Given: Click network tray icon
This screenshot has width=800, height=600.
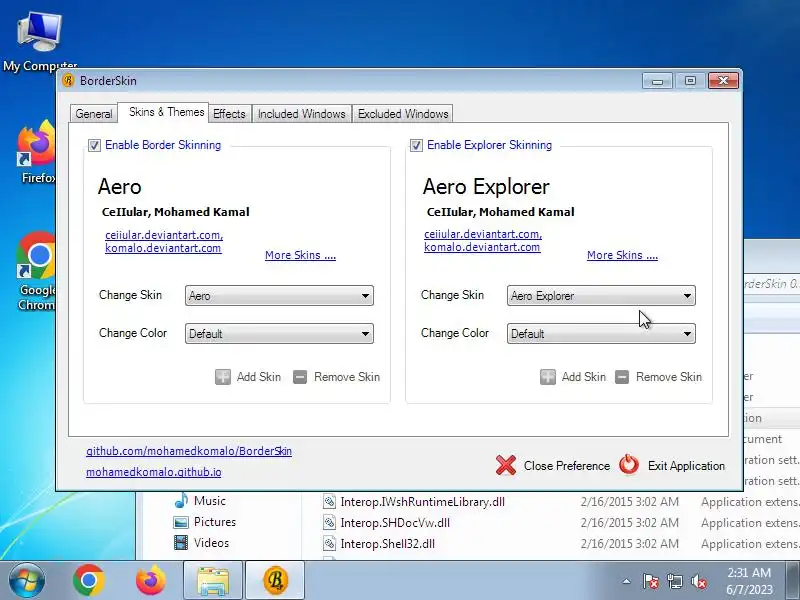Looking at the screenshot, I should point(675,581).
